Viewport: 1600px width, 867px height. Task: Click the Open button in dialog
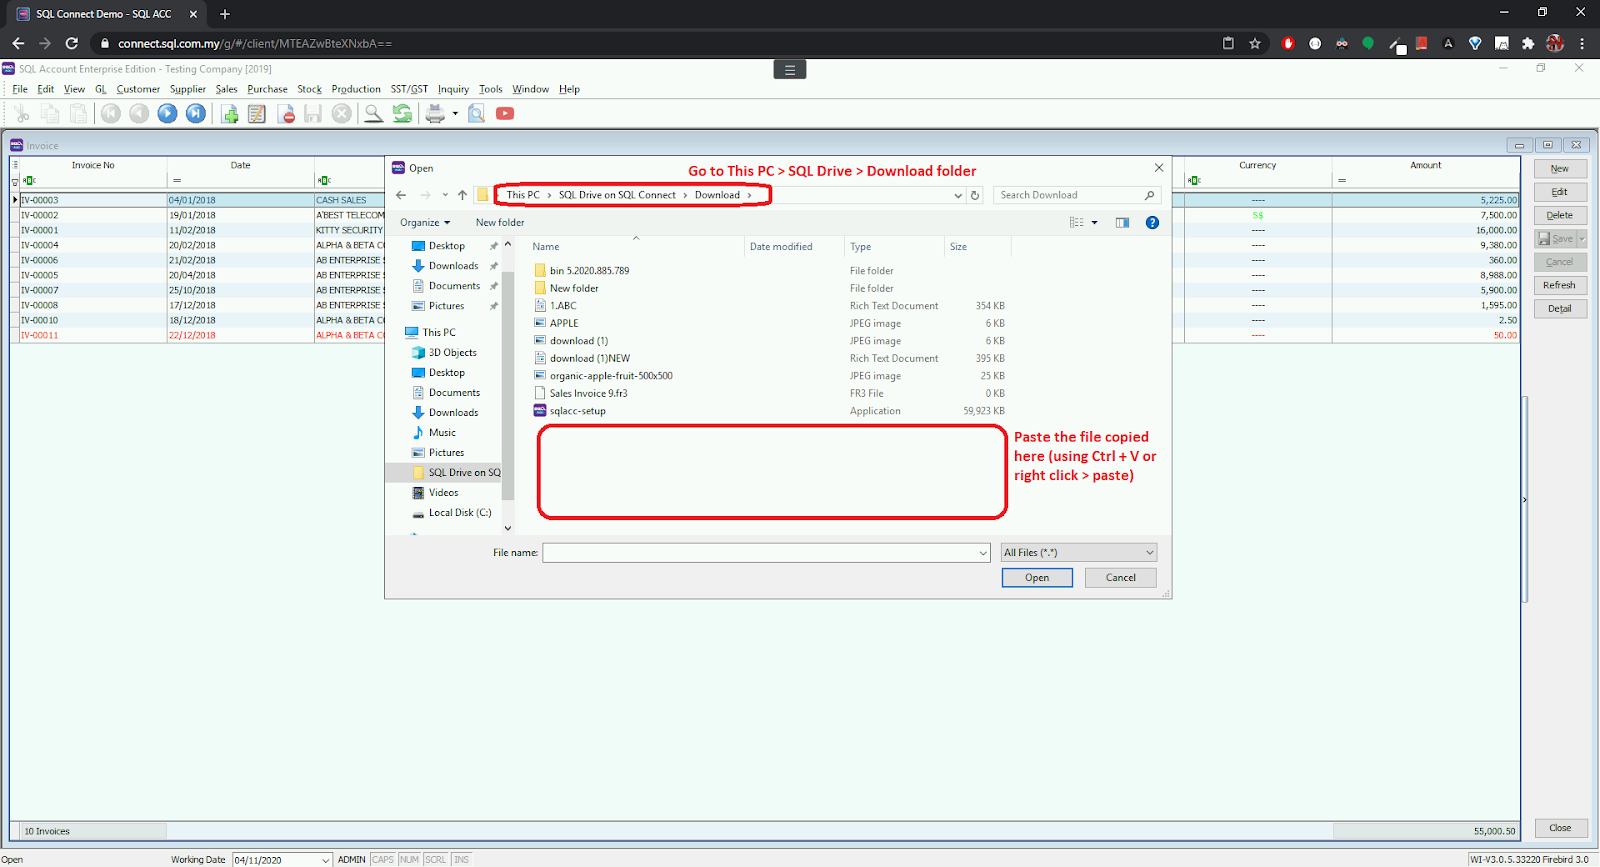[1037, 578]
